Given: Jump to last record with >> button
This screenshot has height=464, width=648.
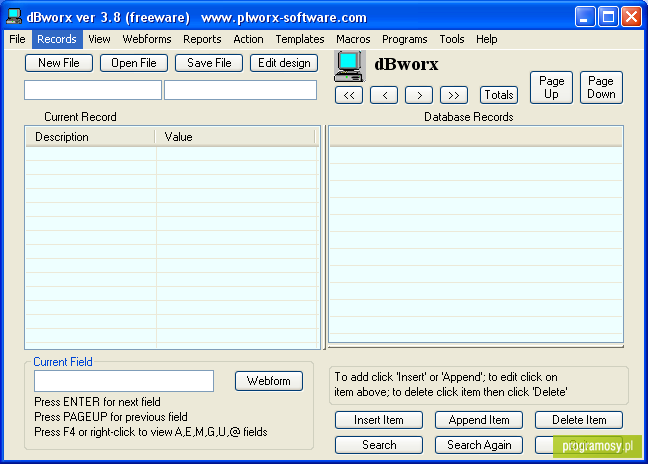Looking at the screenshot, I should pos(454,95).
